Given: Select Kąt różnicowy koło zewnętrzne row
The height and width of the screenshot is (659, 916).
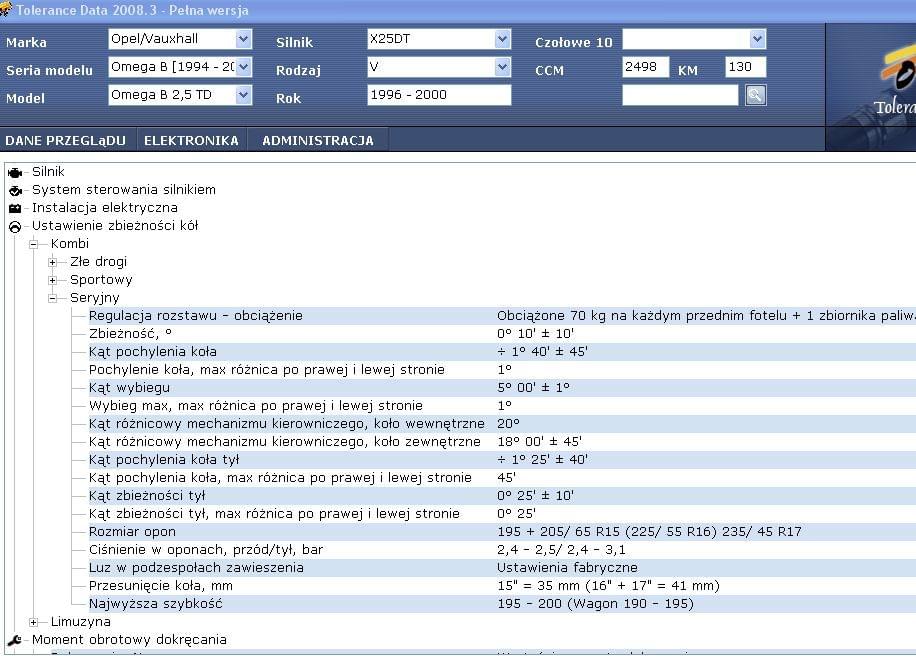Looking at the screenshot, I should (x=502, y=442).
